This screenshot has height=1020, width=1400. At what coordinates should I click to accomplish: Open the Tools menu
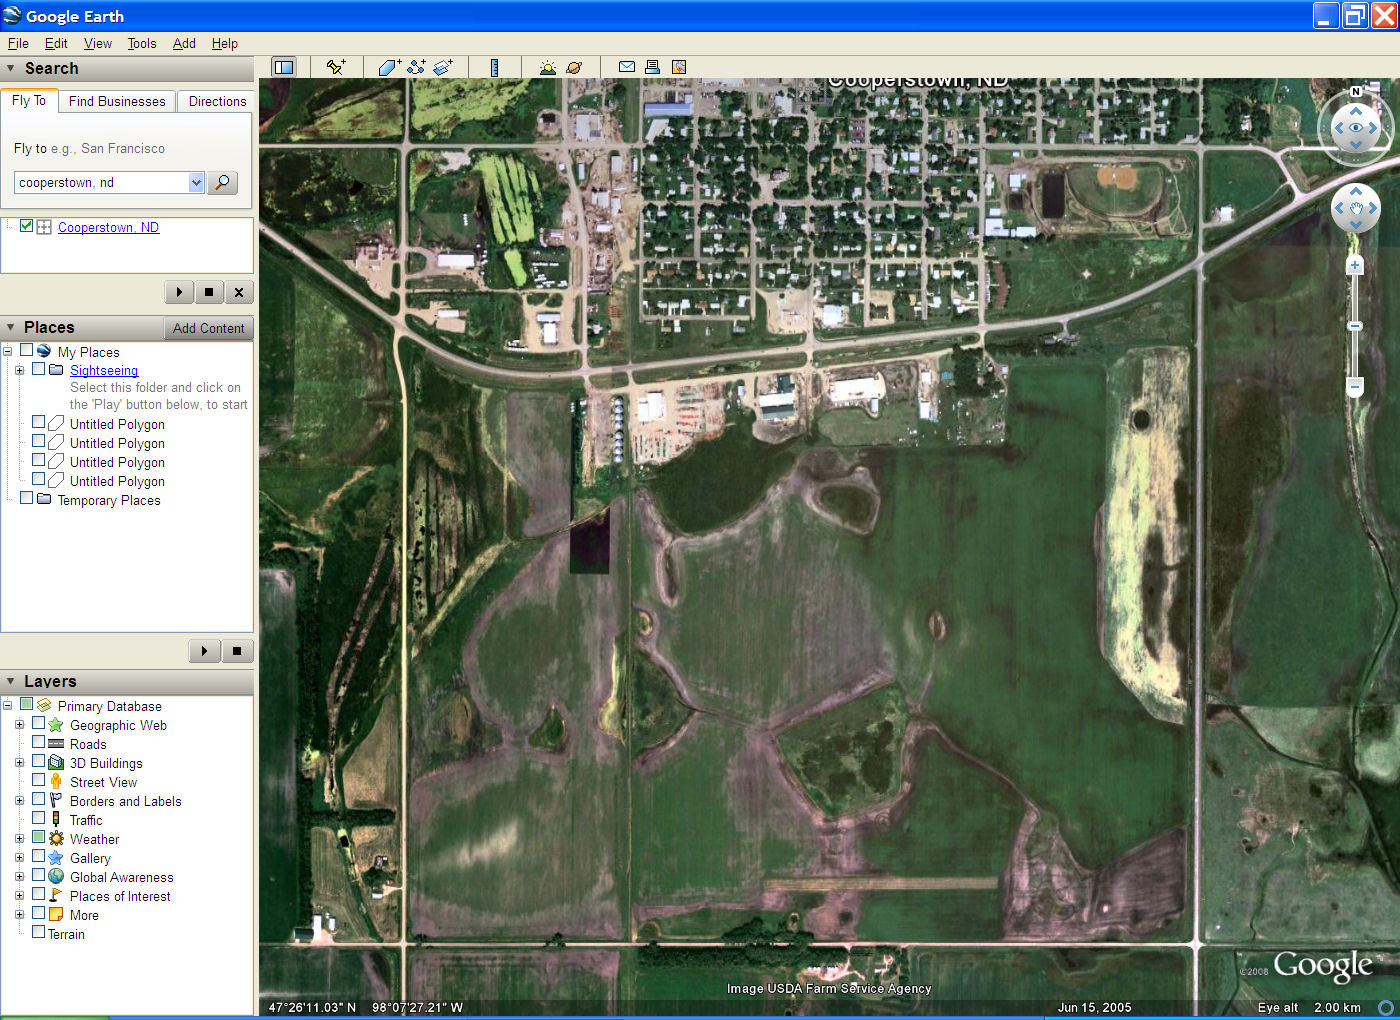click(x=142, y=43)
